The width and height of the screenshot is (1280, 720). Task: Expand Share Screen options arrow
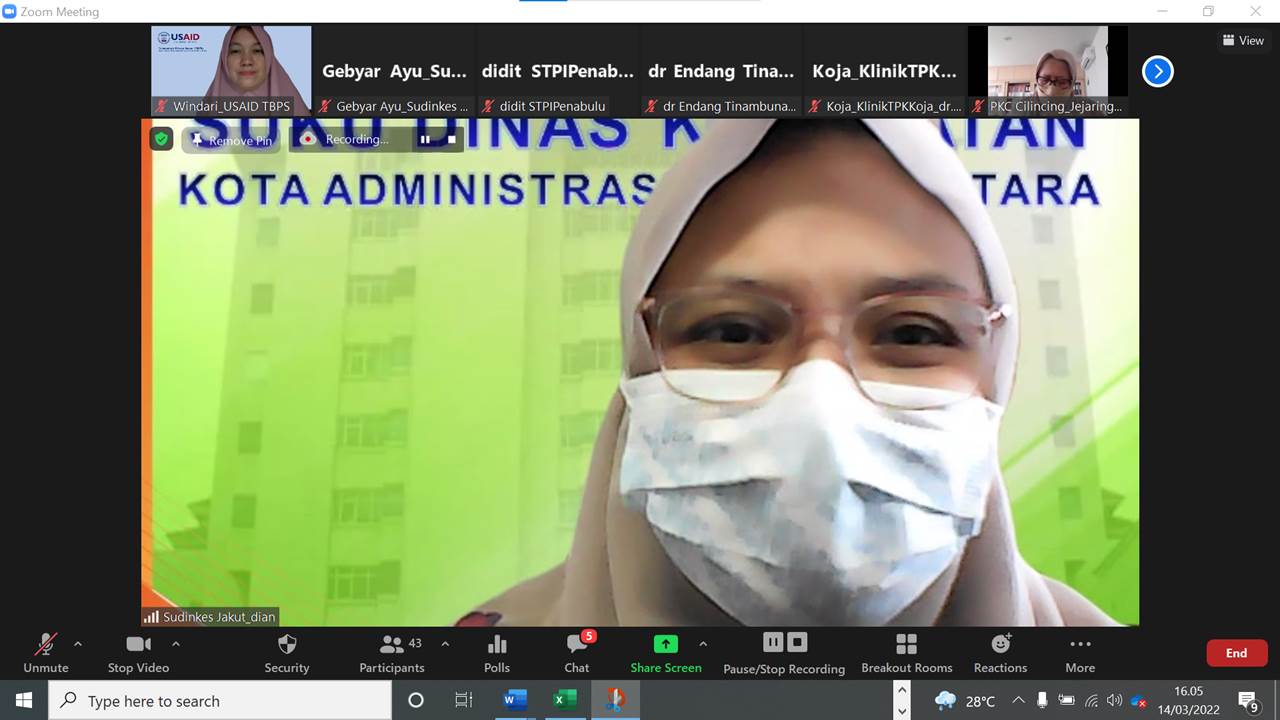coord(703,644)
